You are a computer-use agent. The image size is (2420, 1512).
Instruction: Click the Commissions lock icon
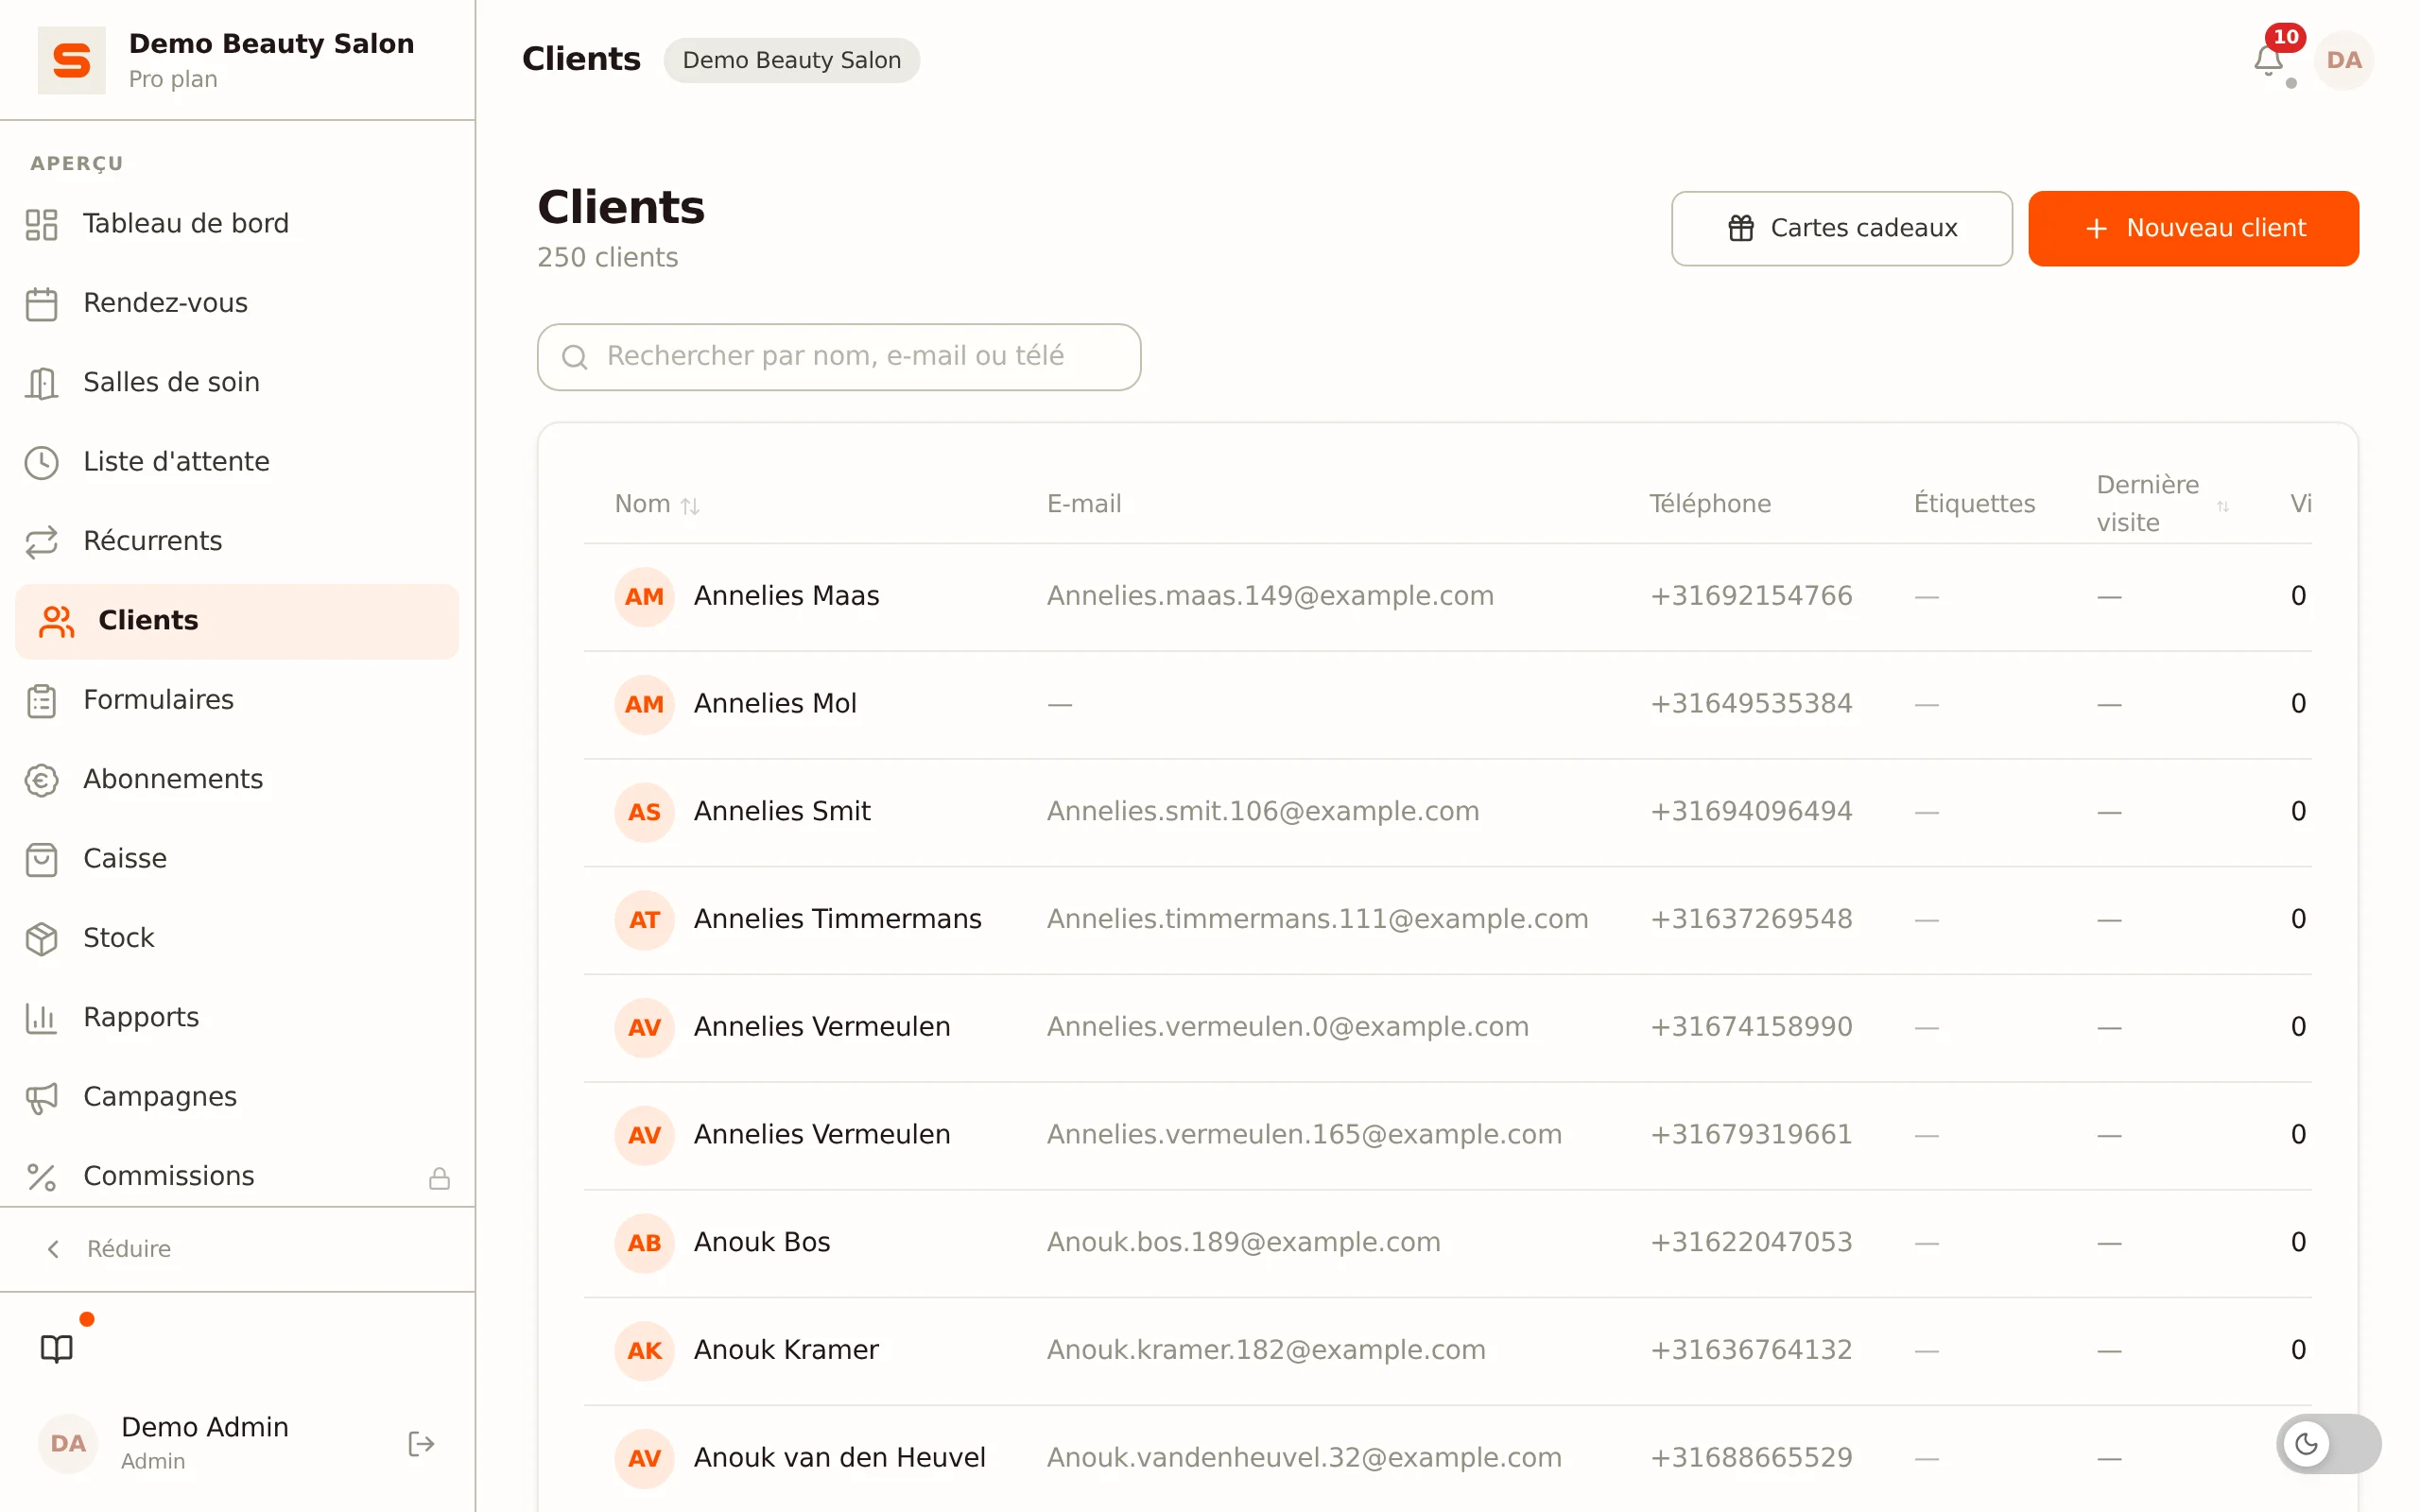pos(439,1178)
